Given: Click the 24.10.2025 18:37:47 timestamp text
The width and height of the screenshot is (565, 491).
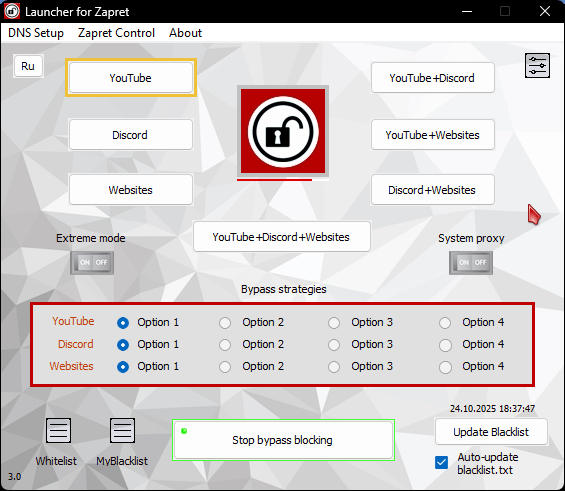Looking at the screenshot, I should pyautogui.click(x=492, y=409).
